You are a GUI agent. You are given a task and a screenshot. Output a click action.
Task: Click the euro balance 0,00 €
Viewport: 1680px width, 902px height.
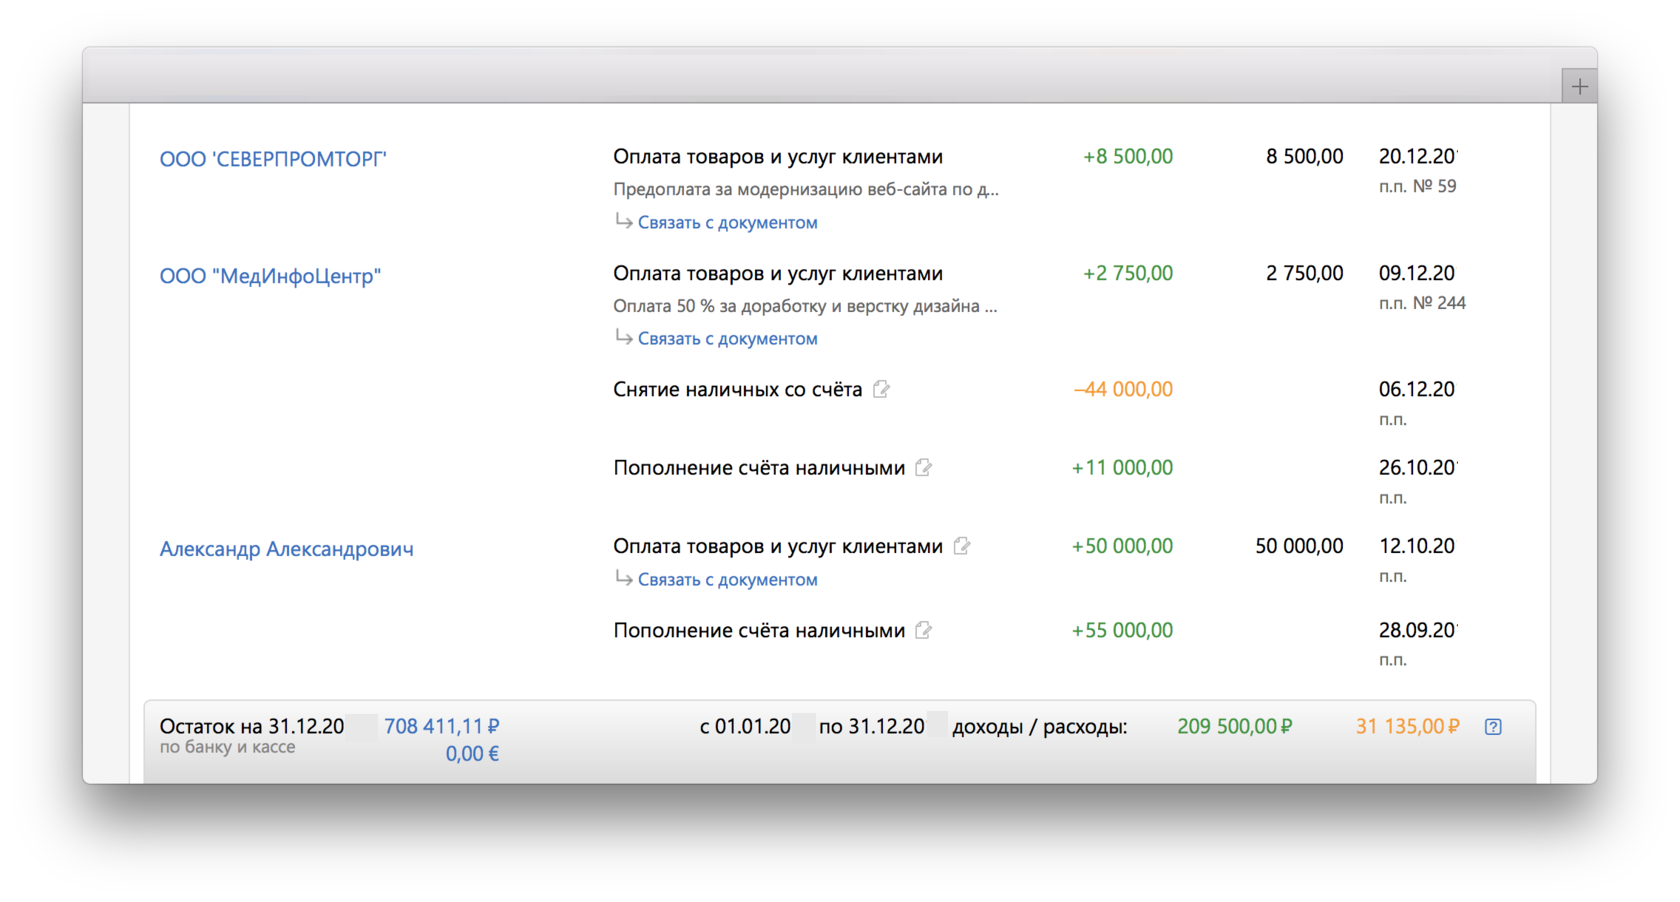(x=472, y=754)
